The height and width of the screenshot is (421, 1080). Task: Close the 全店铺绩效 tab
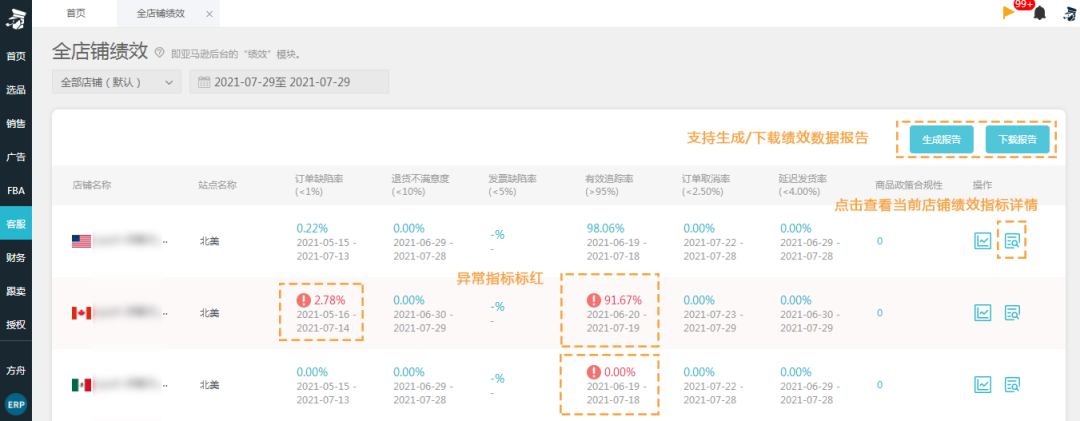209,14
